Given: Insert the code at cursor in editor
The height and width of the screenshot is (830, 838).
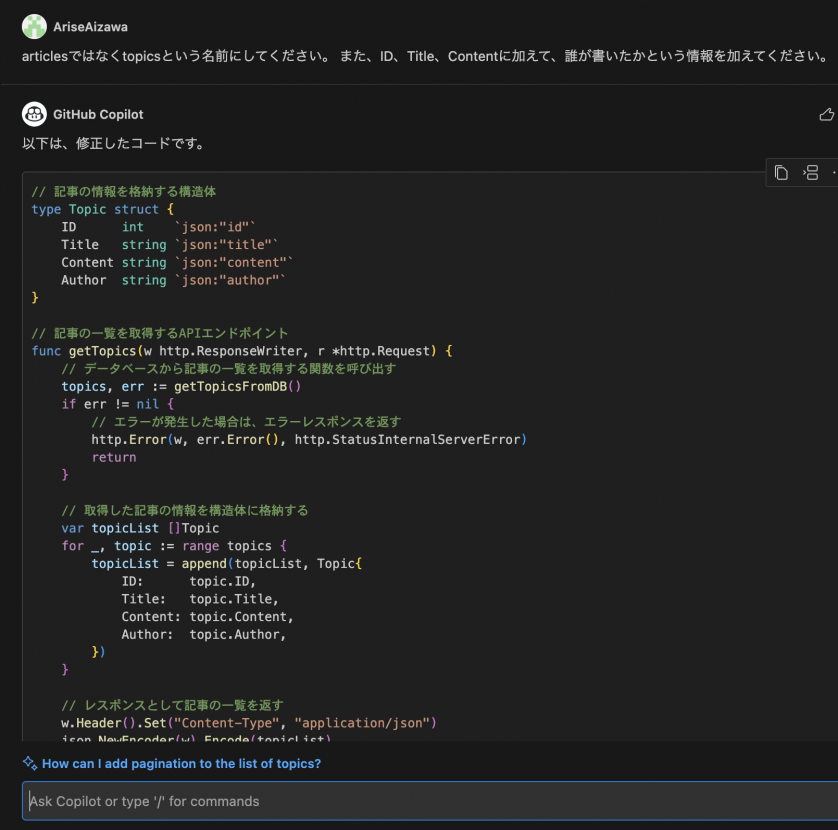Looking at the screenshot, I should 811,172.
